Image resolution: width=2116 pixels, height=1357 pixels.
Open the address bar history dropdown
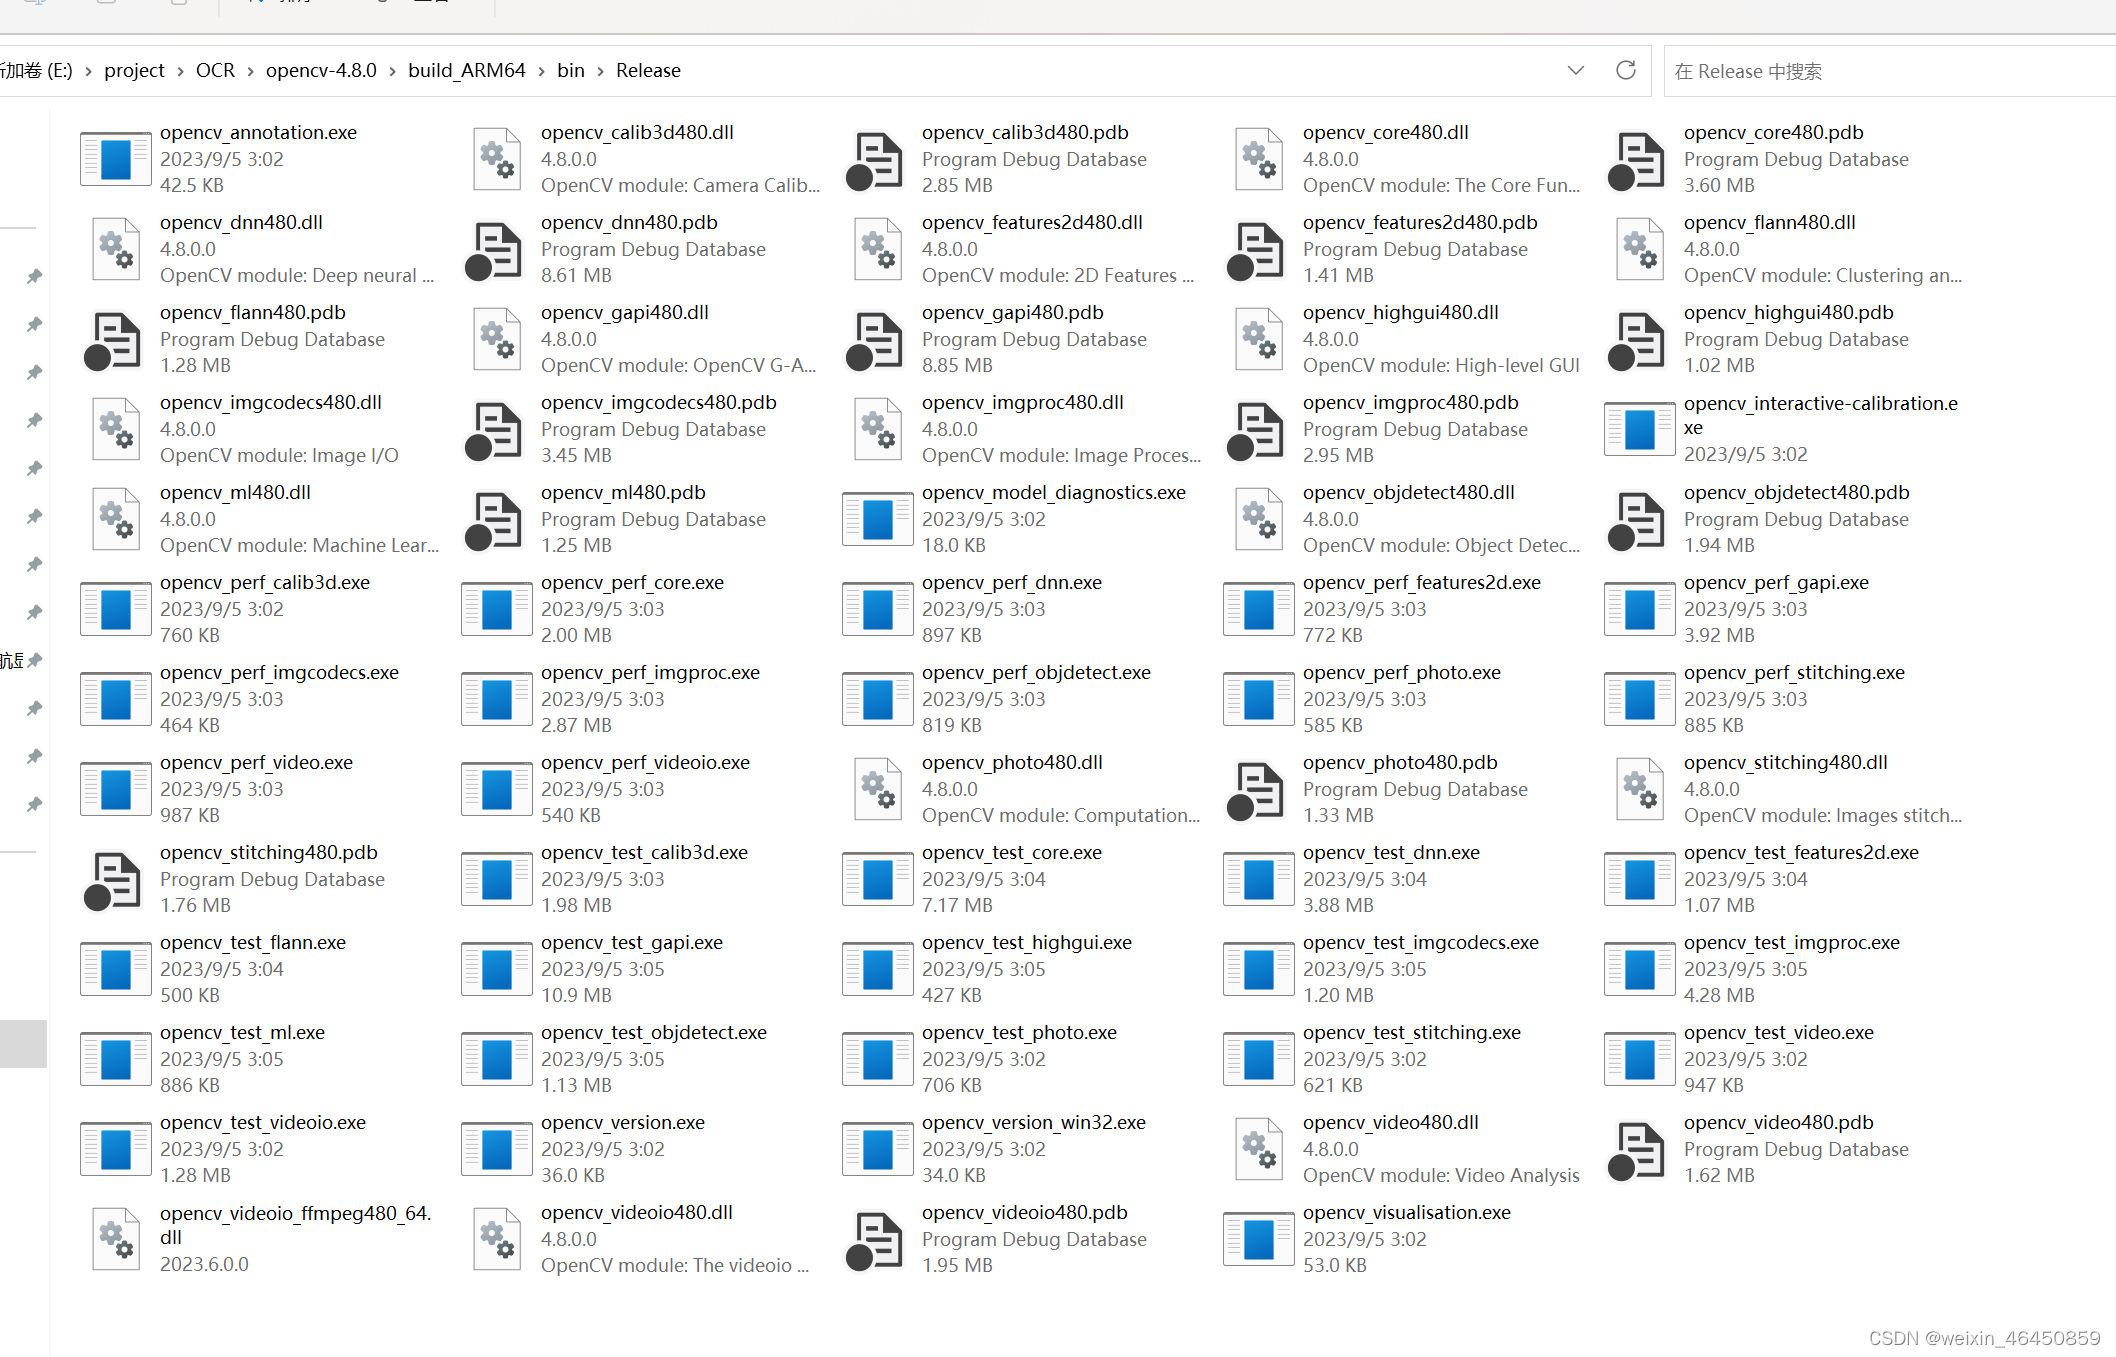tap(1575, 70)
